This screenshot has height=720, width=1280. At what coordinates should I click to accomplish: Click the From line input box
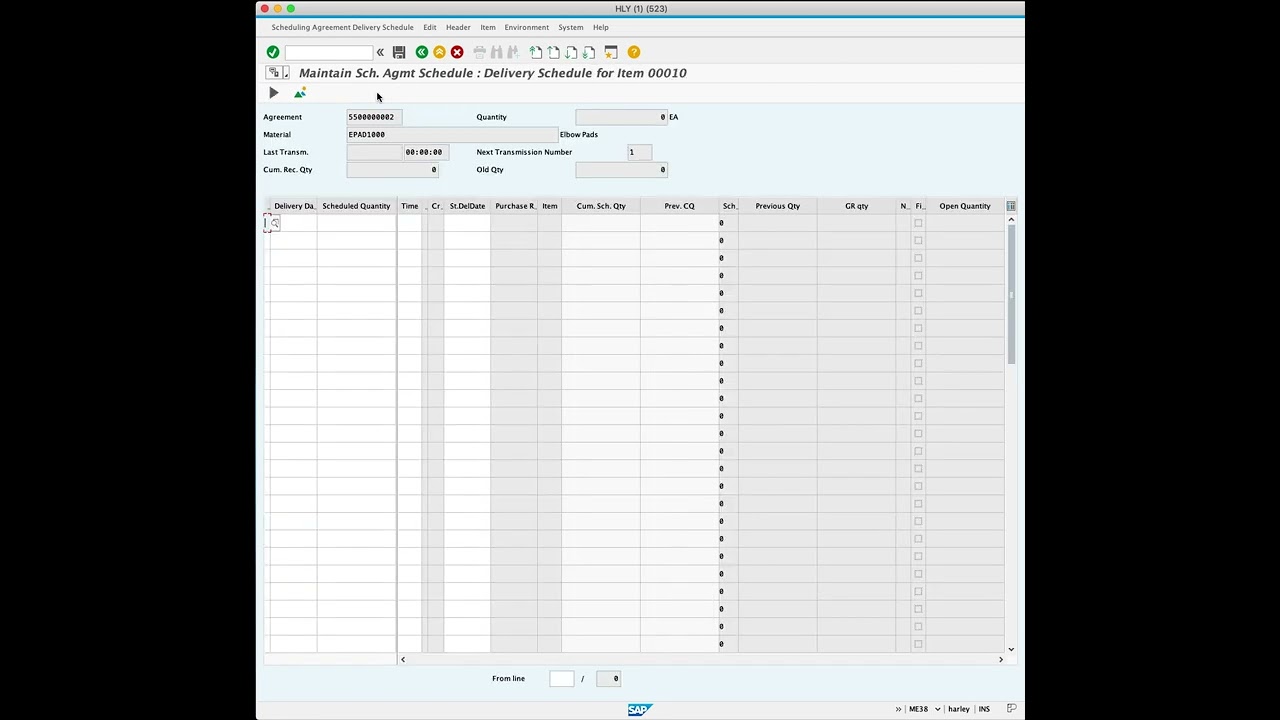(x=561, y=679)
